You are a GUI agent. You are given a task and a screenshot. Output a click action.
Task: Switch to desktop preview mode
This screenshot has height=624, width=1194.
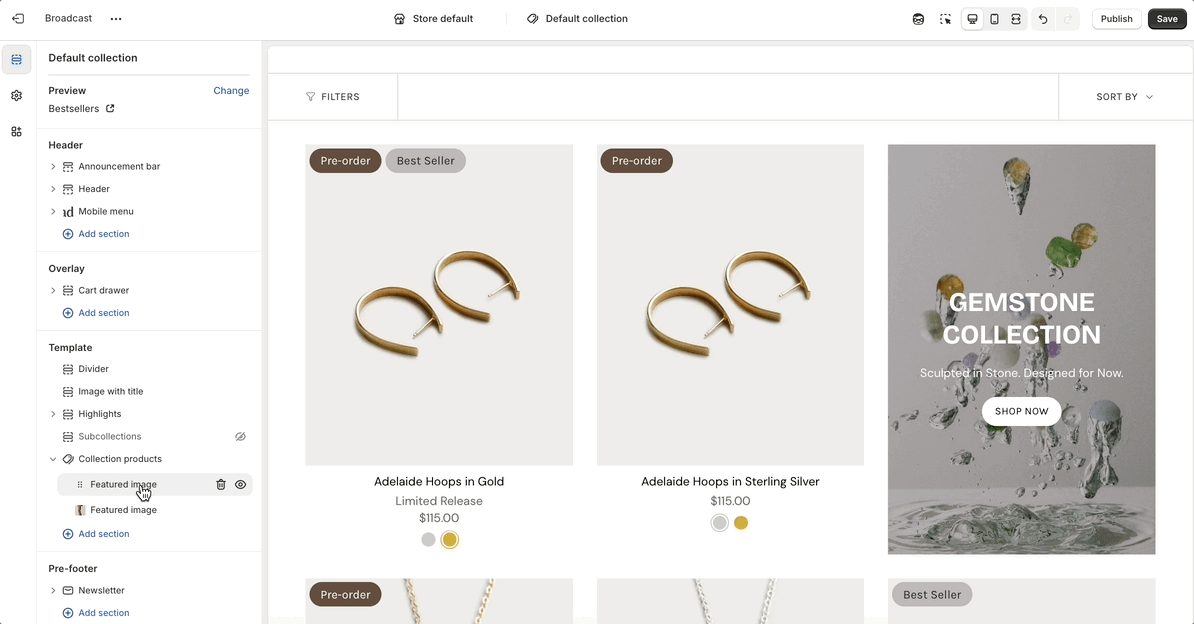972,19
